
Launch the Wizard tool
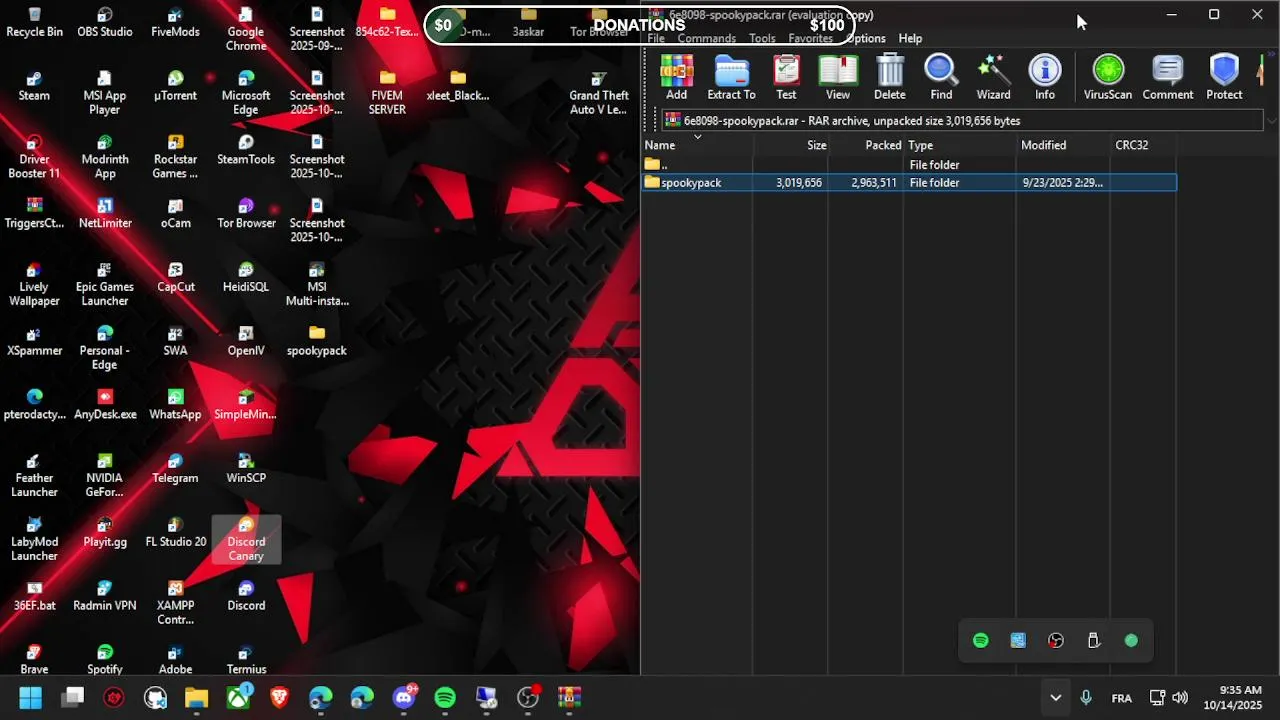993,78
